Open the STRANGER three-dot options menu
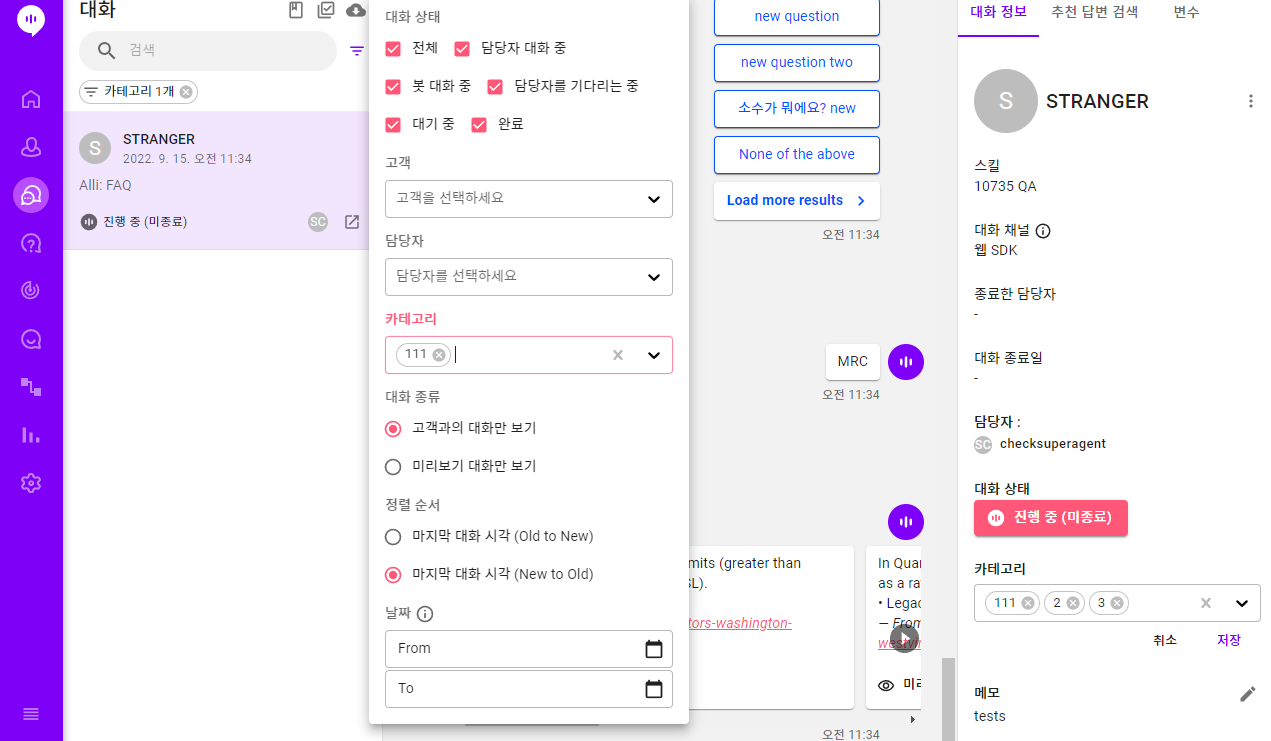 1250,101
